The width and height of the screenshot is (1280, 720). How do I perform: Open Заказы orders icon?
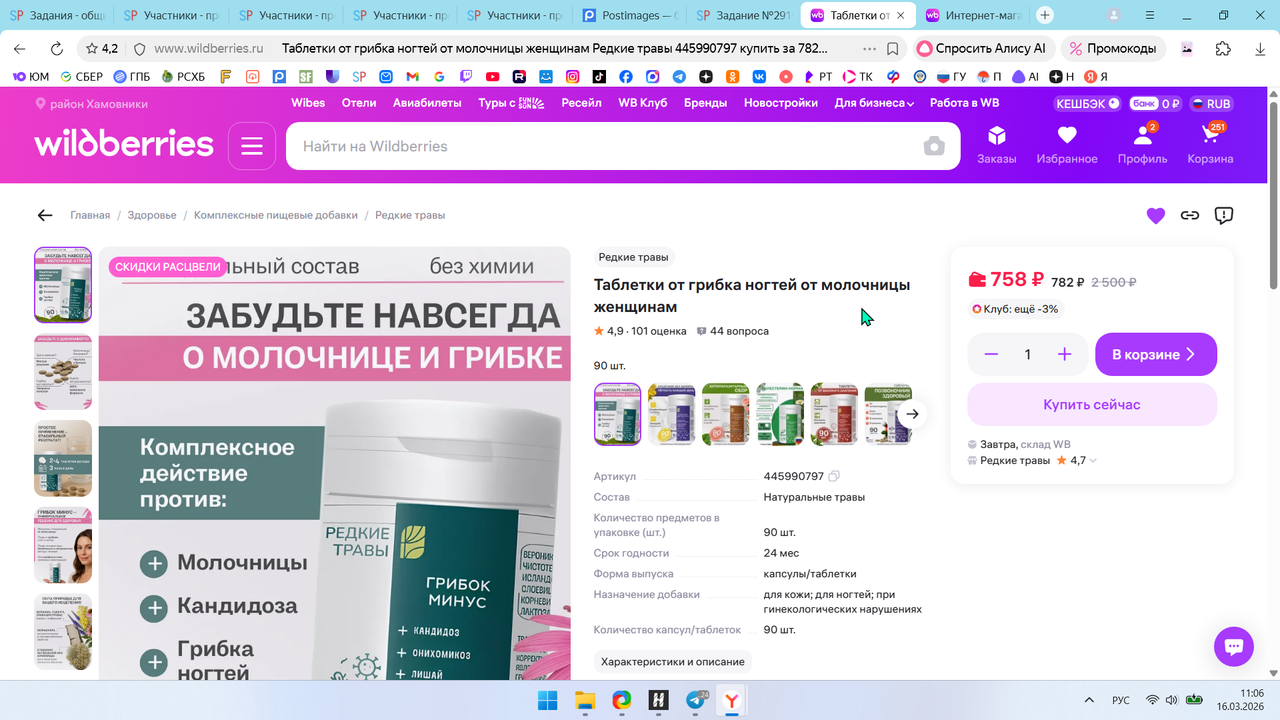click(x=996, y=145)
